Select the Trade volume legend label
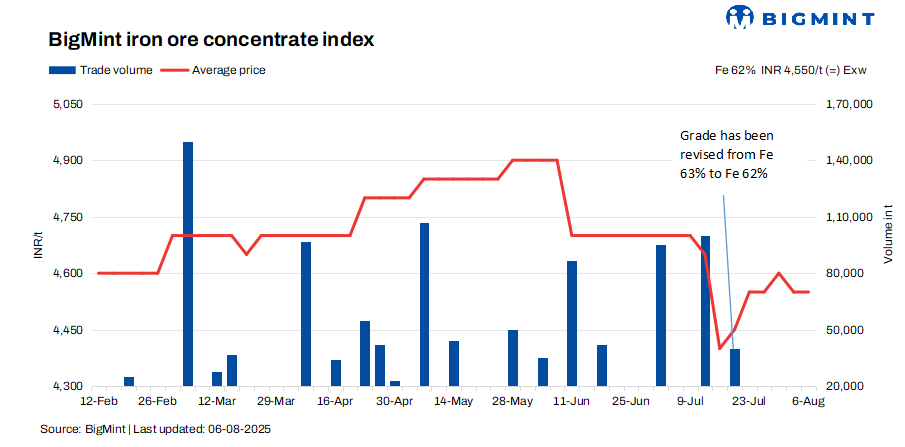 tap(116, 70)
